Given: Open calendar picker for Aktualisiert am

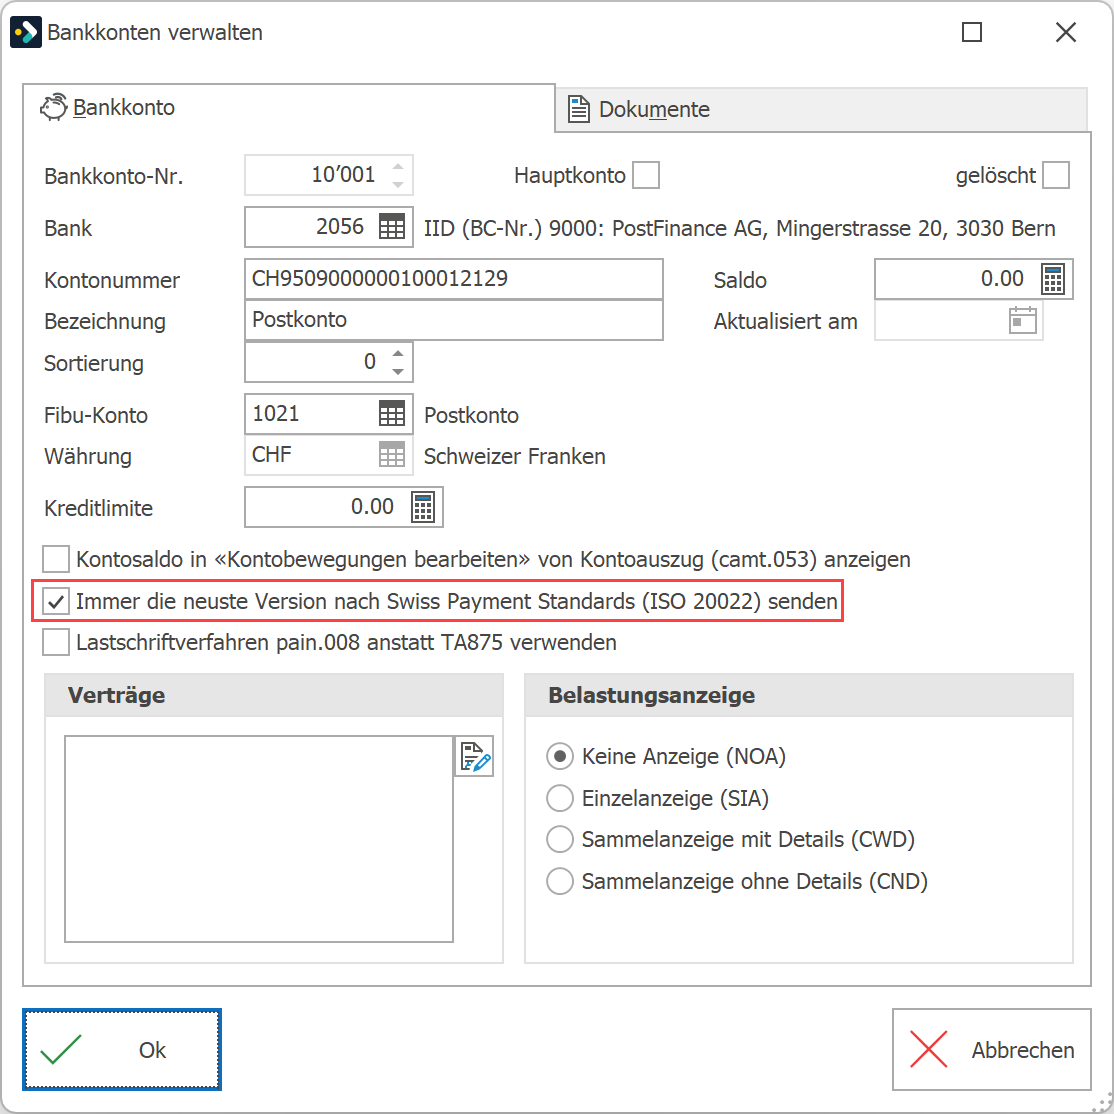Looking at the screenshot, I should (x=1022, y=320).
